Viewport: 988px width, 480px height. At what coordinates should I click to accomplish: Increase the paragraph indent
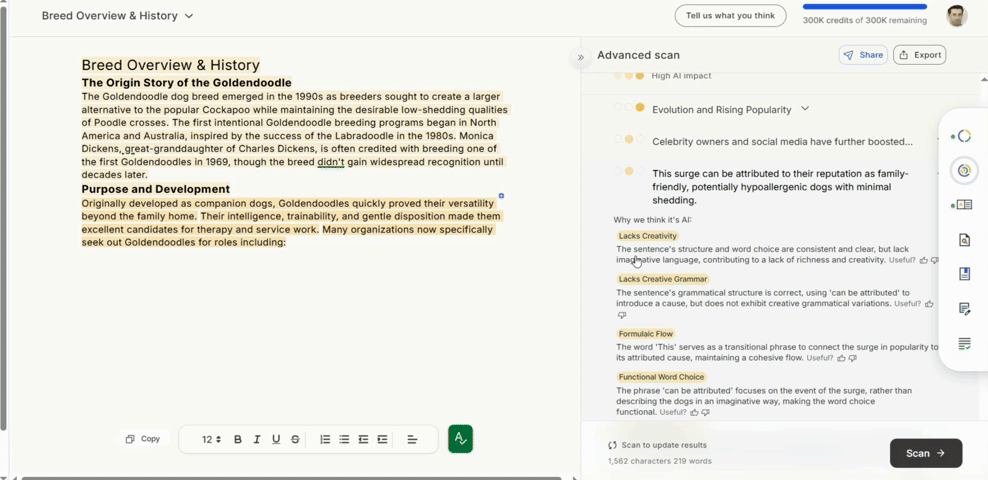click(382, 440)
